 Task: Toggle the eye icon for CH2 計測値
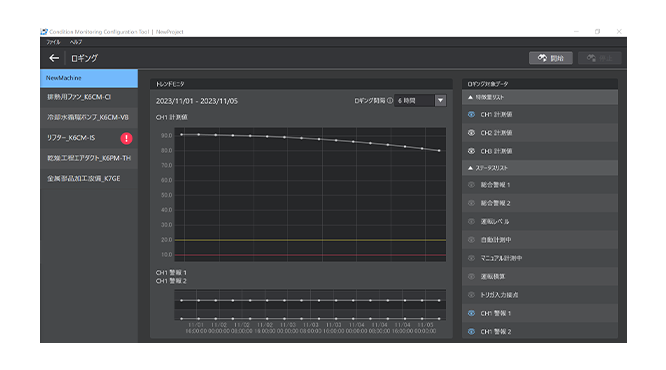(471, 133)
